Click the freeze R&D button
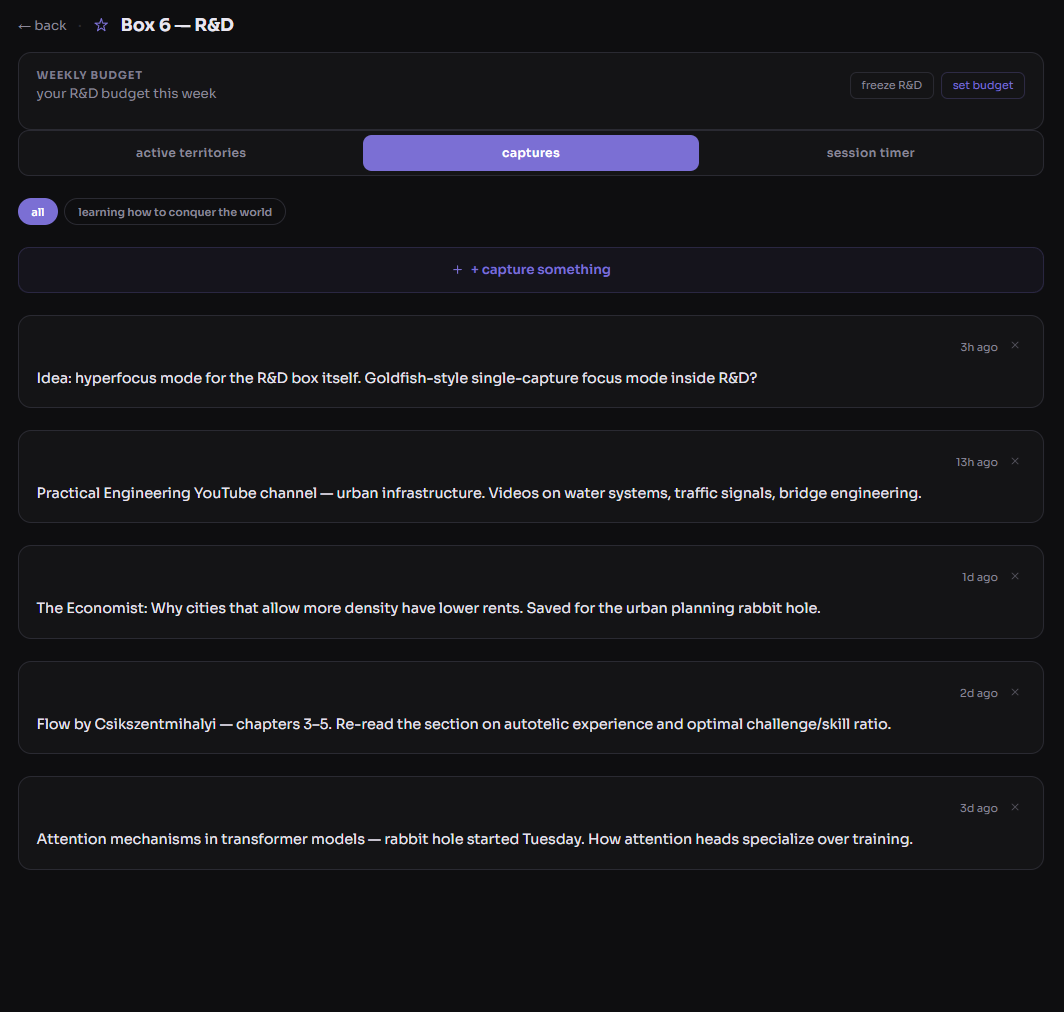 coord(891,85)
